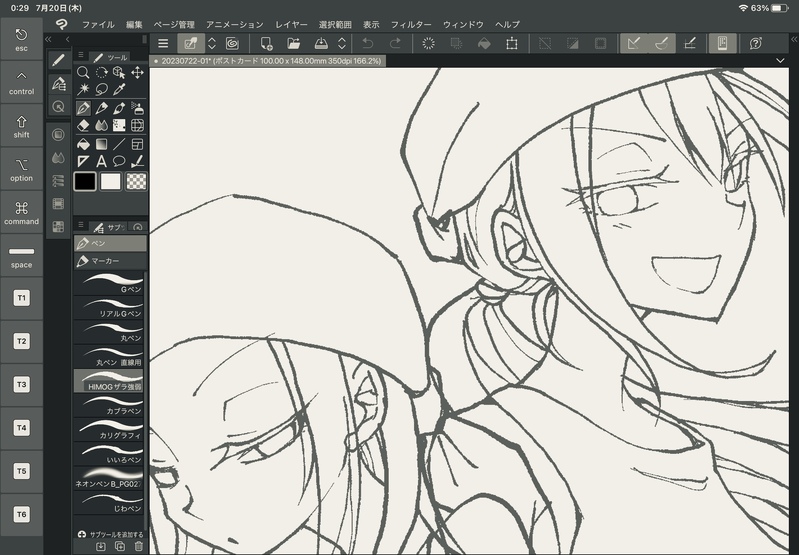The height and width of the screenshot is (555, 799).
Task: Open the ファイル menu
Action: (x=98, y=24)
